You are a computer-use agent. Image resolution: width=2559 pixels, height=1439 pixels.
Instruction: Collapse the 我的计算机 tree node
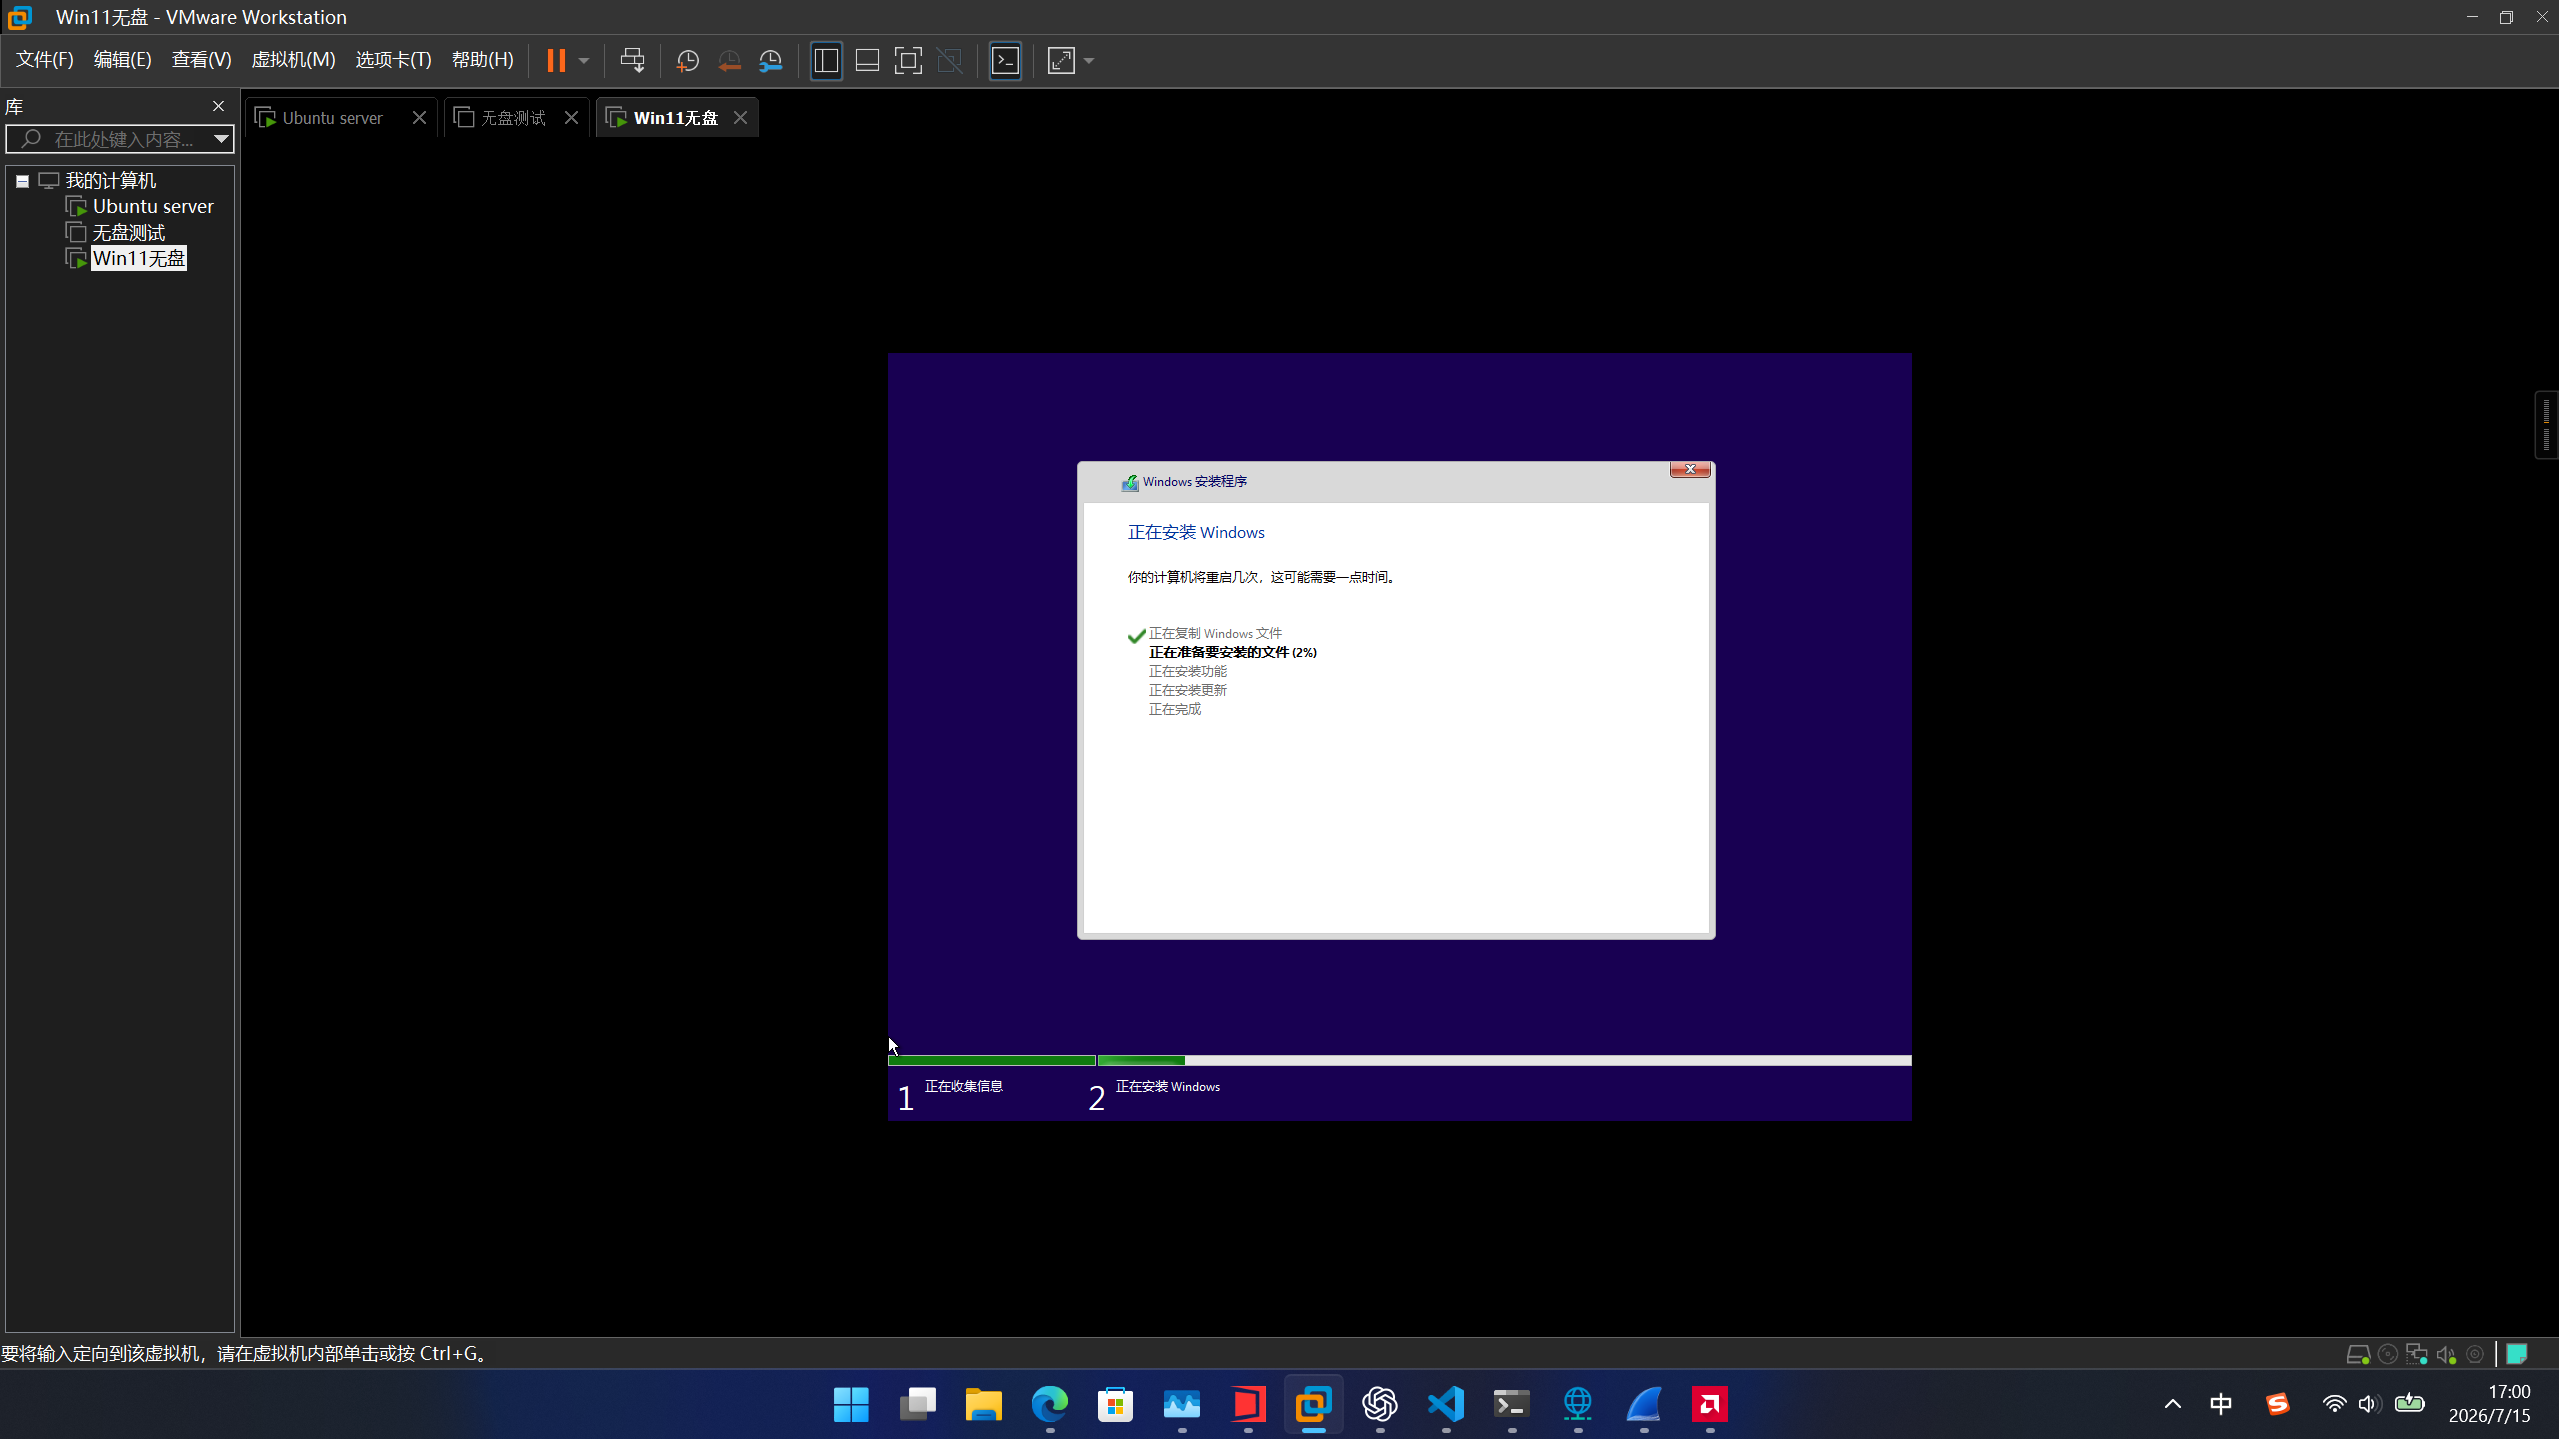tap(22, 181)
